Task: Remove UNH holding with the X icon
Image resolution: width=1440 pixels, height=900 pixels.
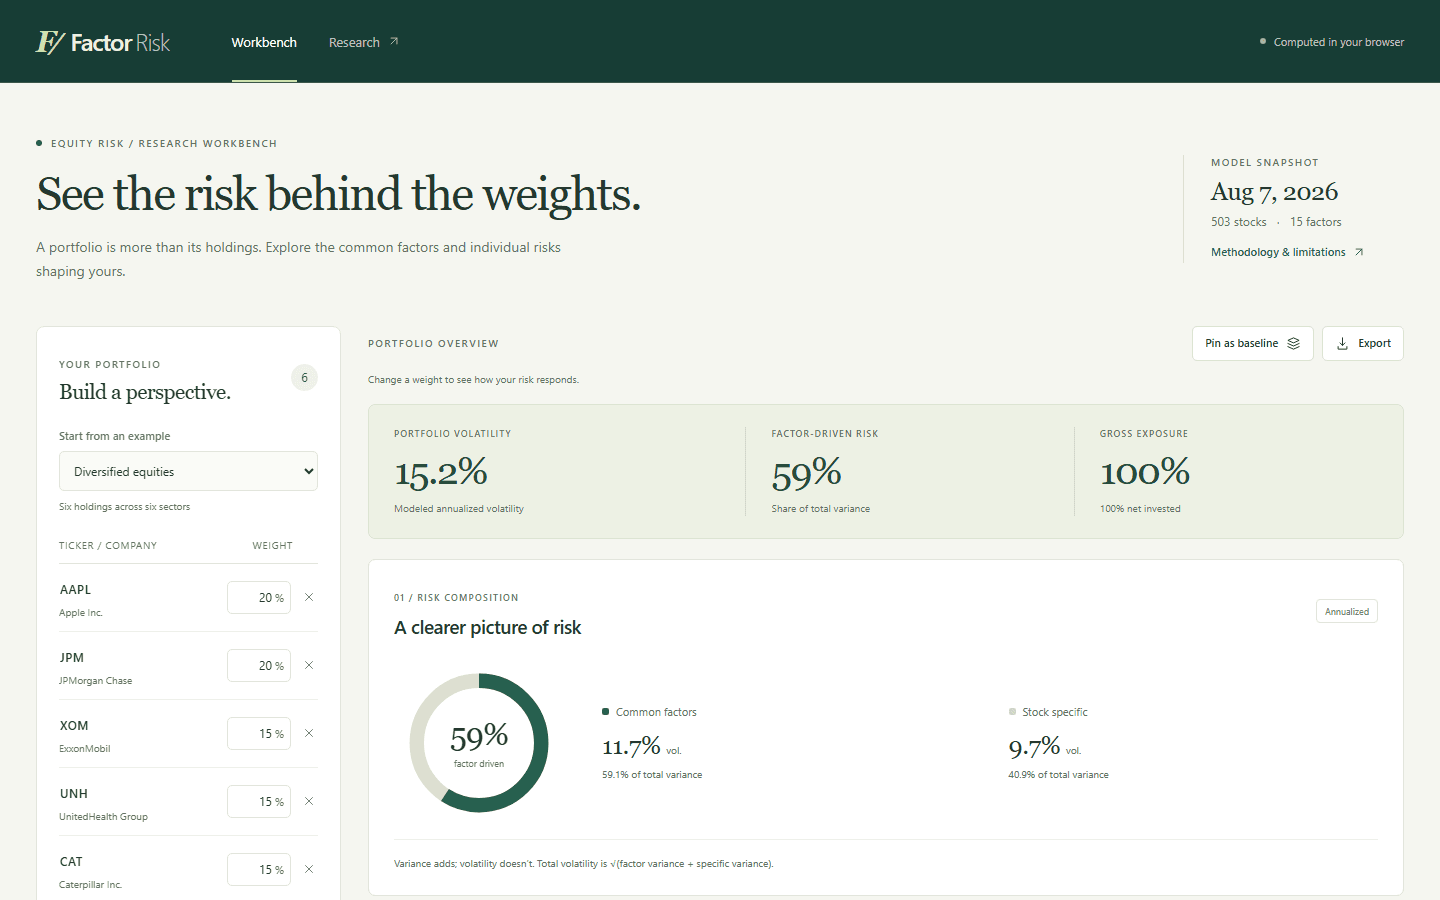Action: [x=309, y=801]
